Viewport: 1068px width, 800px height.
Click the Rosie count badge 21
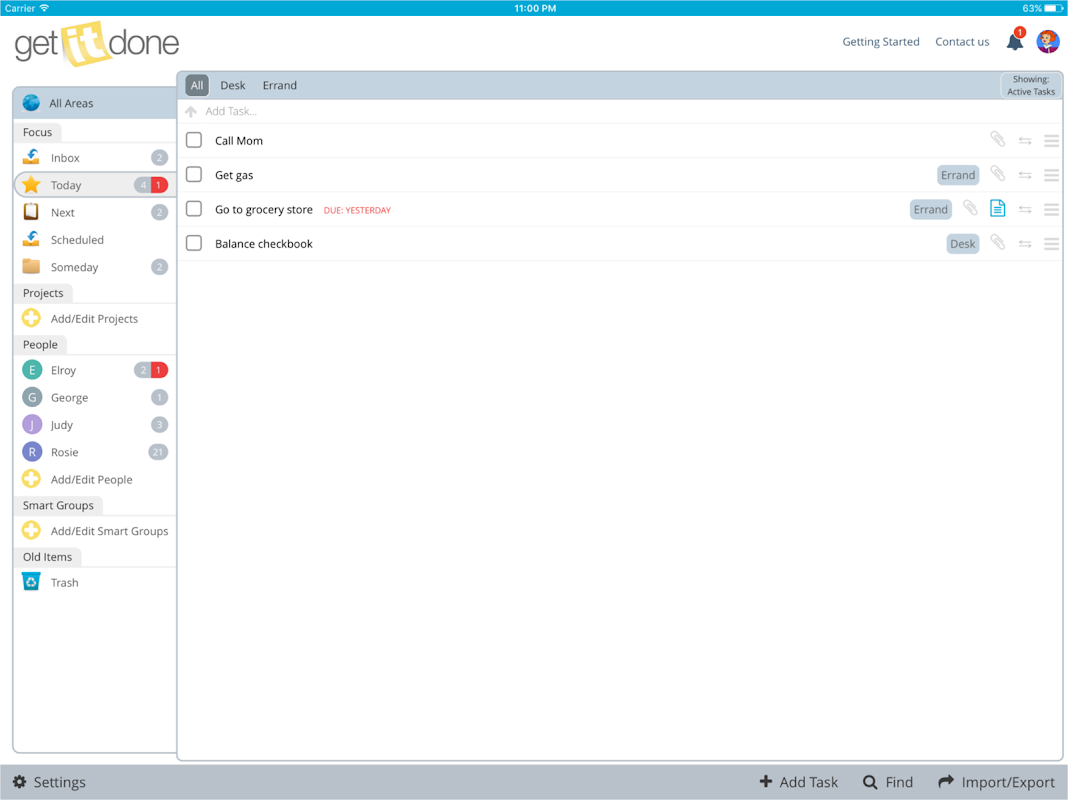(x=158, y=451)
